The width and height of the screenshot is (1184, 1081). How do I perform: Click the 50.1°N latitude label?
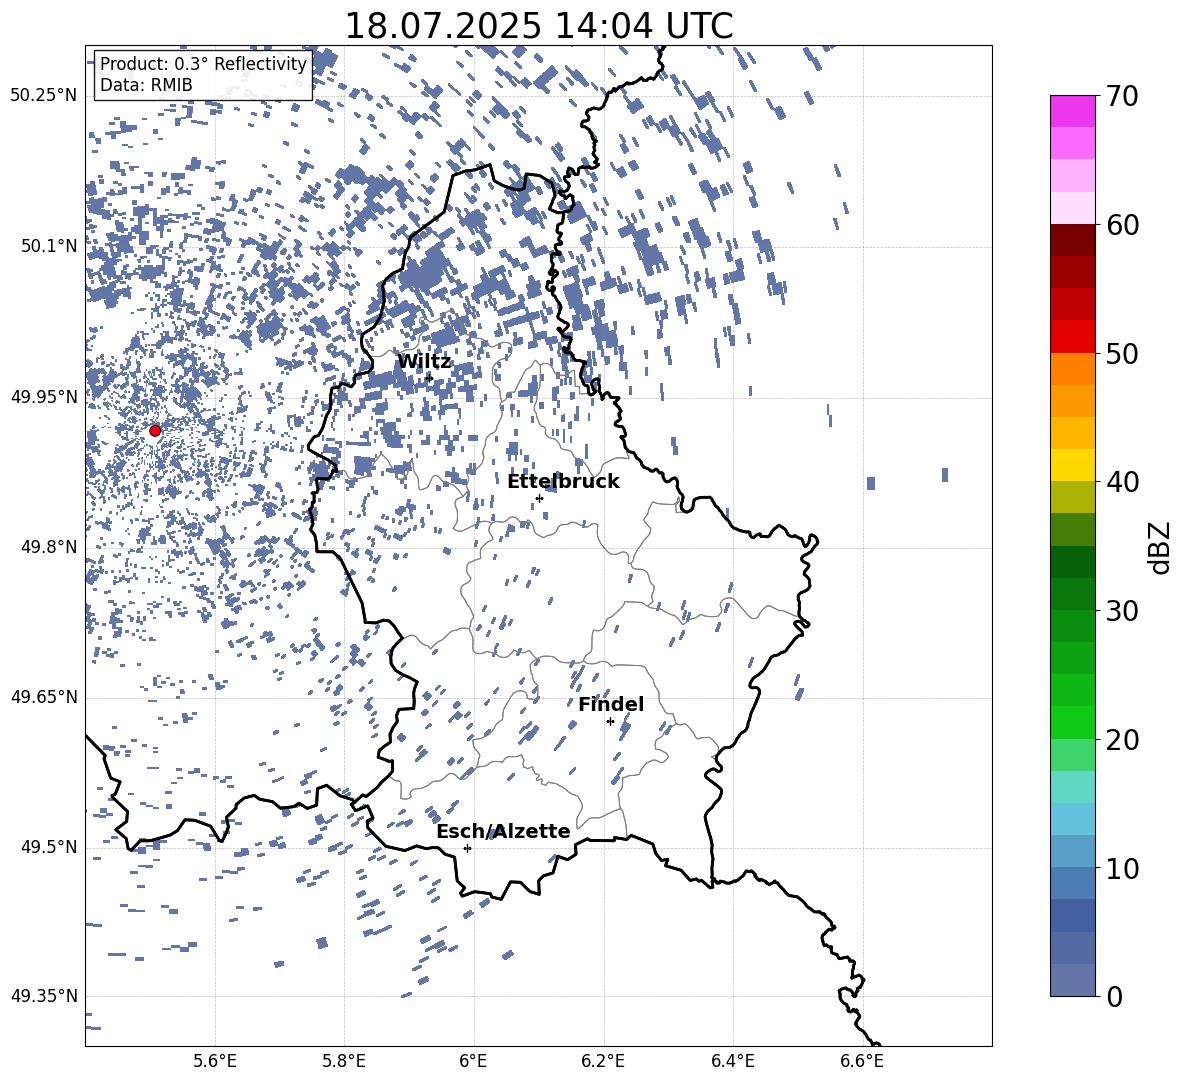(49, 246)
